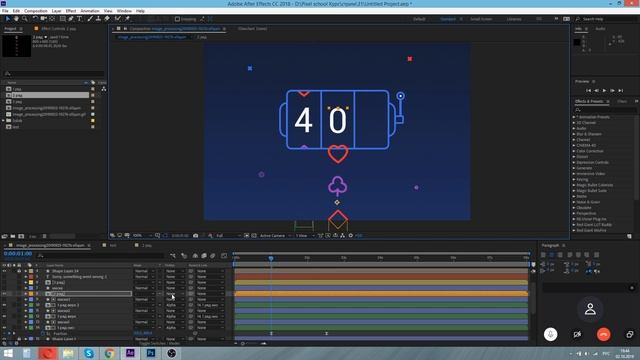This screenshot has width=640, height=360.
Task: Click the new folder icon in Project panel
Action: tap(13, 236)
